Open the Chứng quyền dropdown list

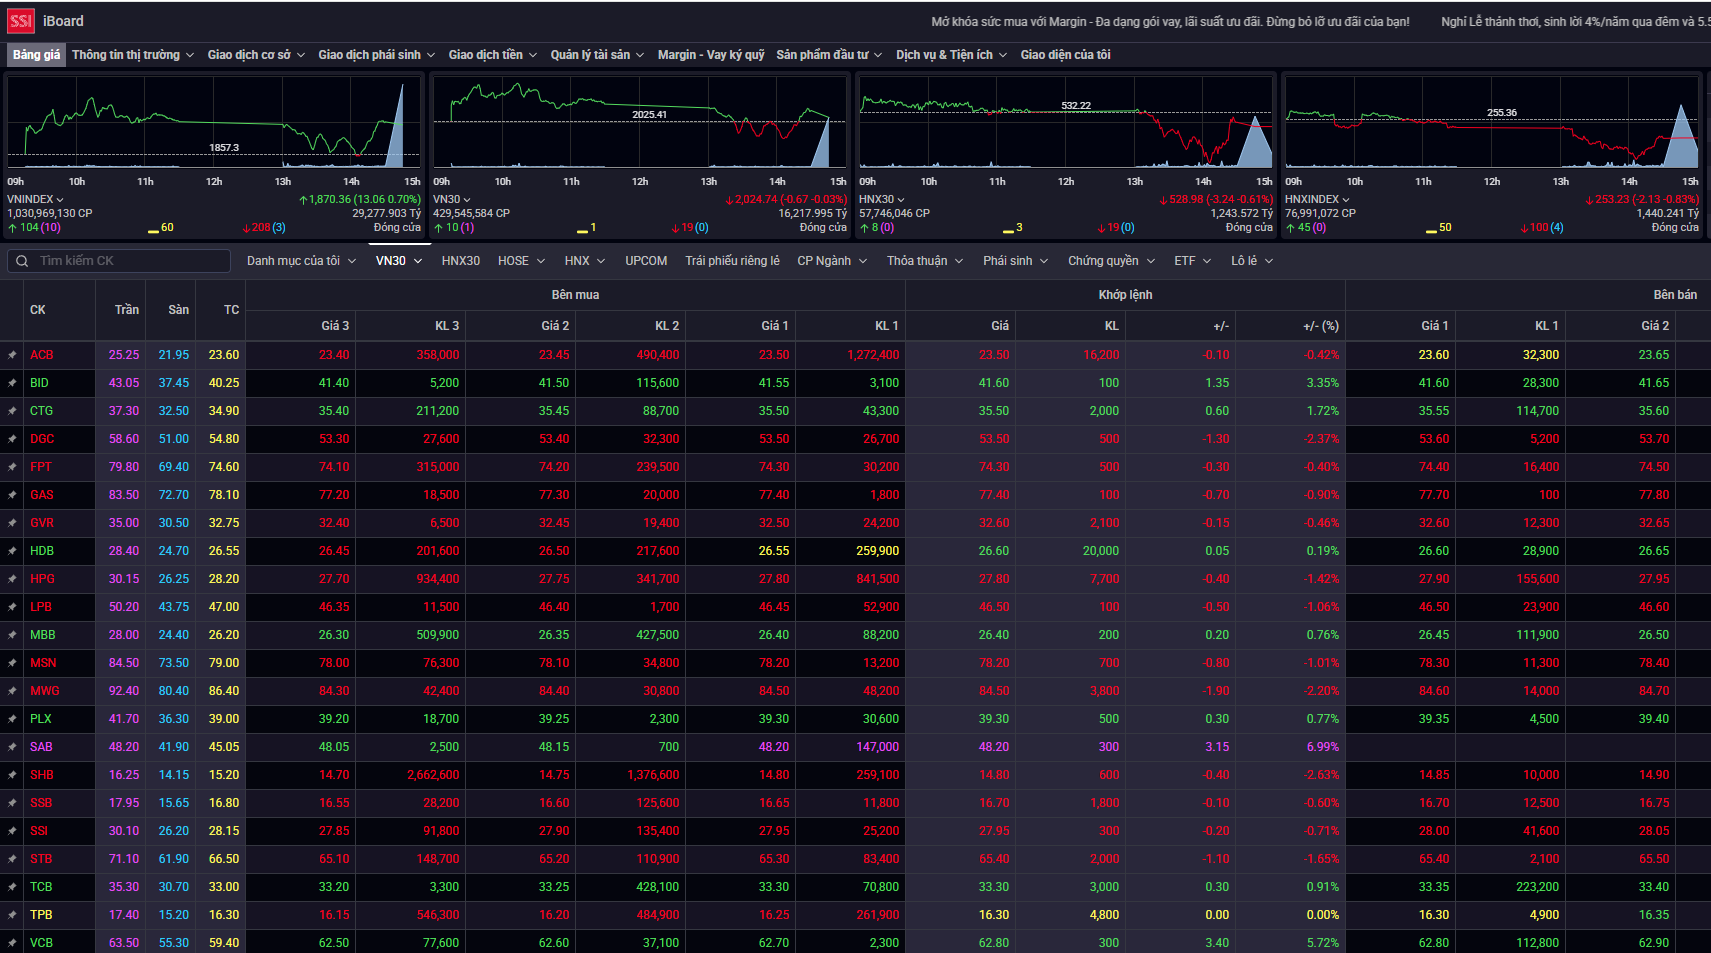1111,261
